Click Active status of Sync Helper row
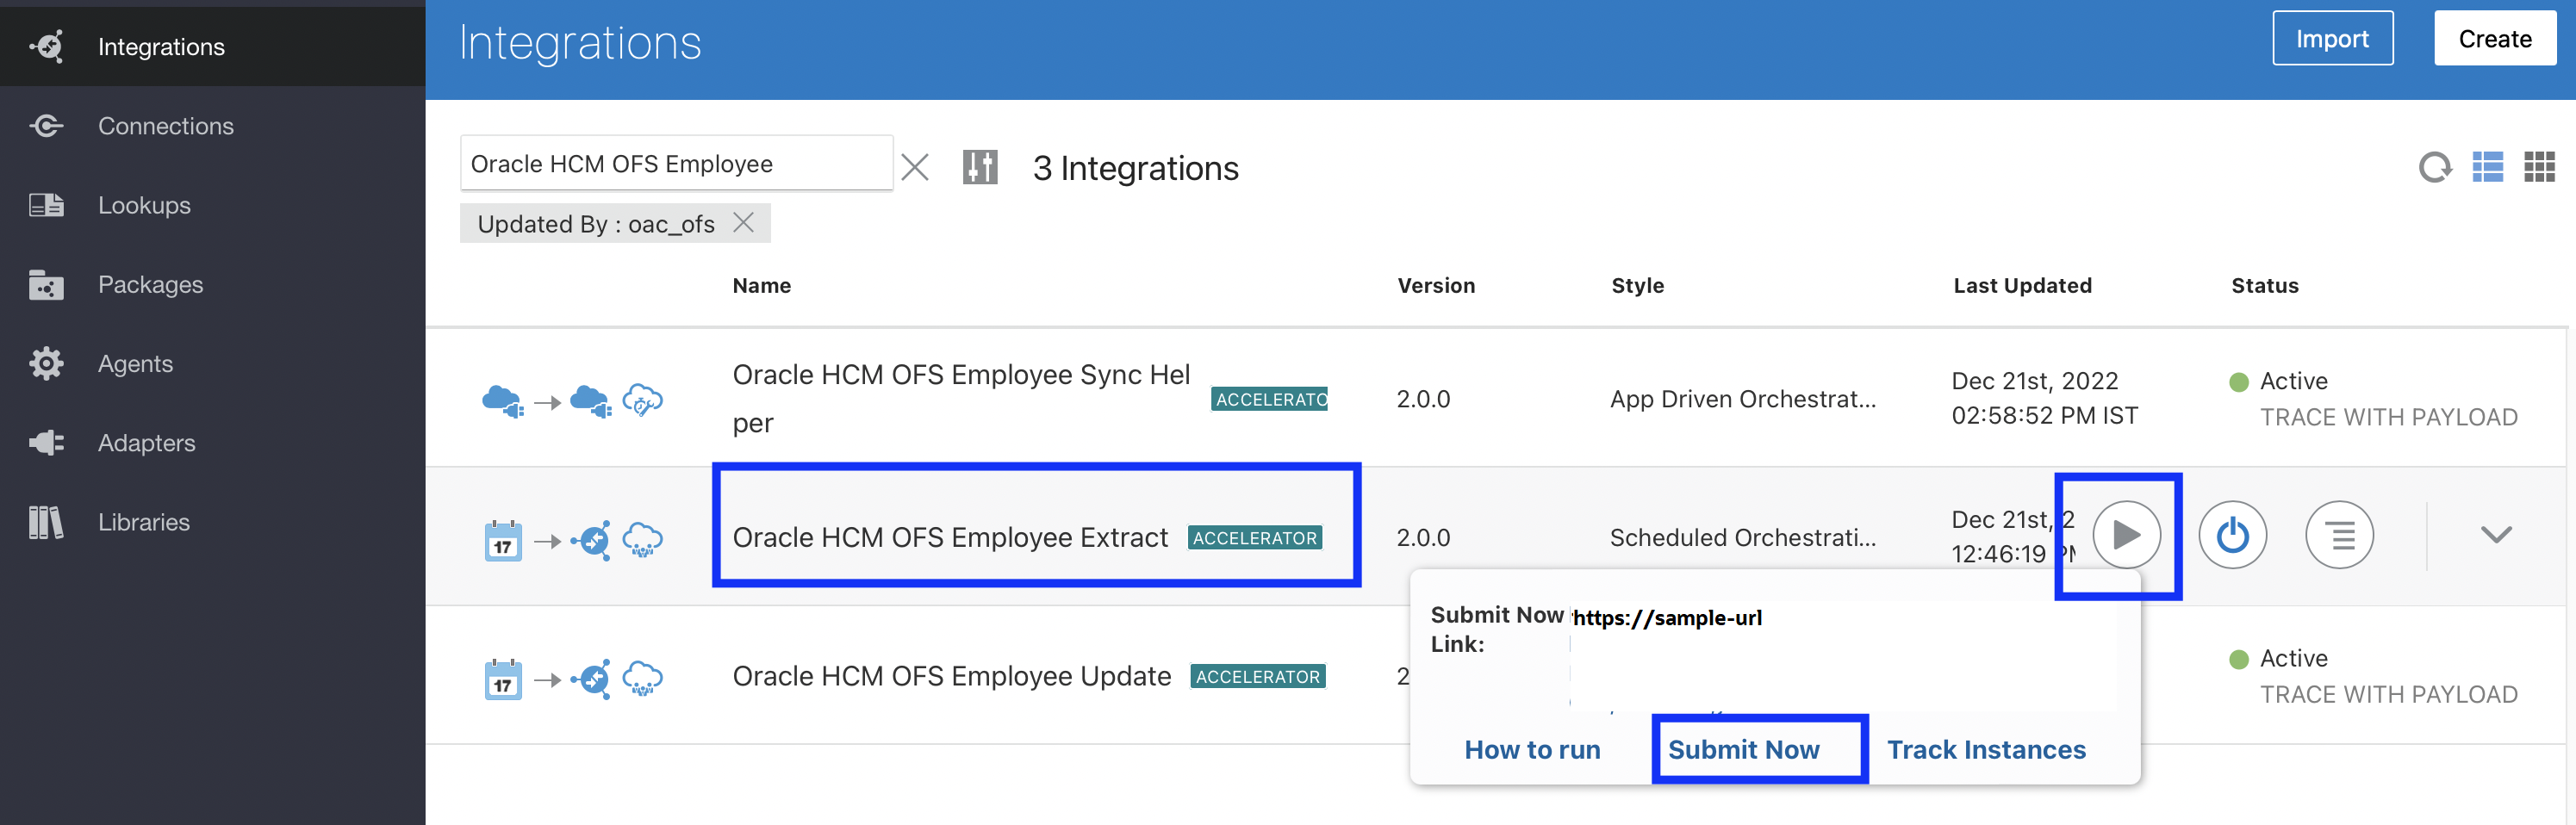 (2293, 381)
